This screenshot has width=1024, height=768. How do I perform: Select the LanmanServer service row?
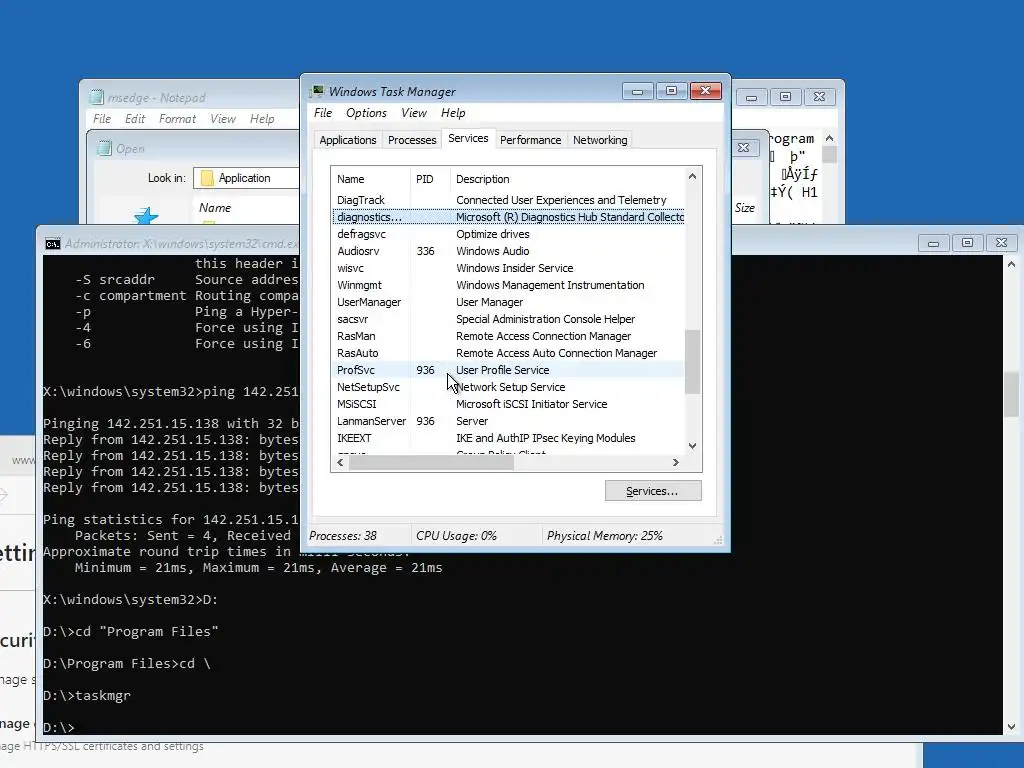tap(508, 421)
